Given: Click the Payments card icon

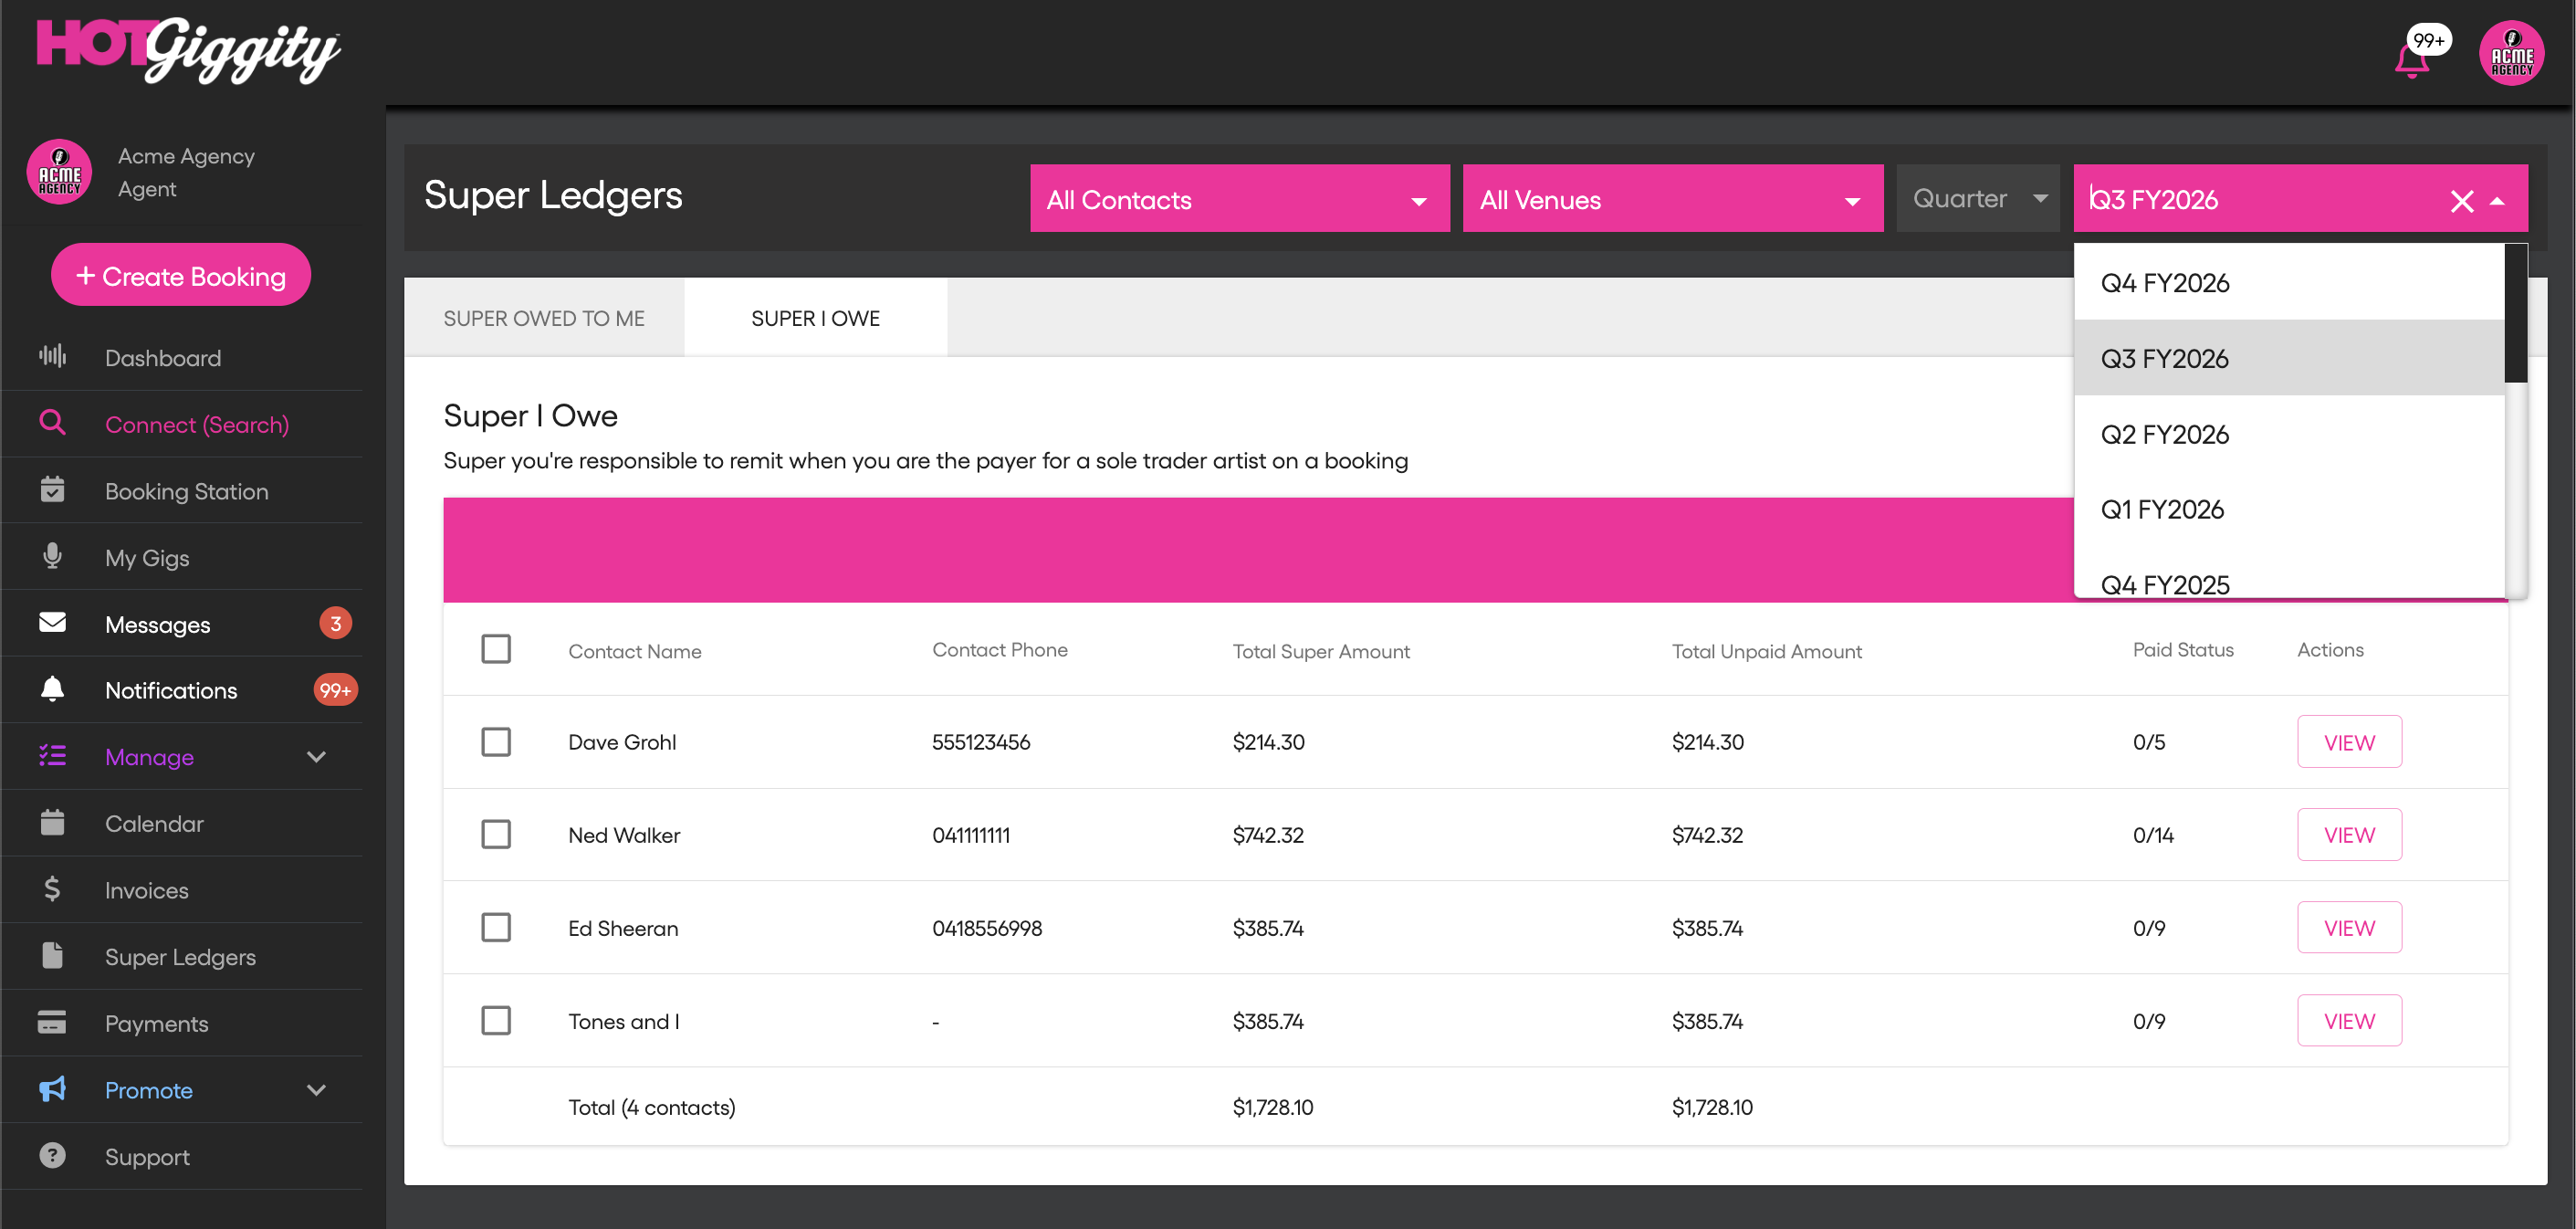Looking at the screenshot, I should tap(52, 1022).
